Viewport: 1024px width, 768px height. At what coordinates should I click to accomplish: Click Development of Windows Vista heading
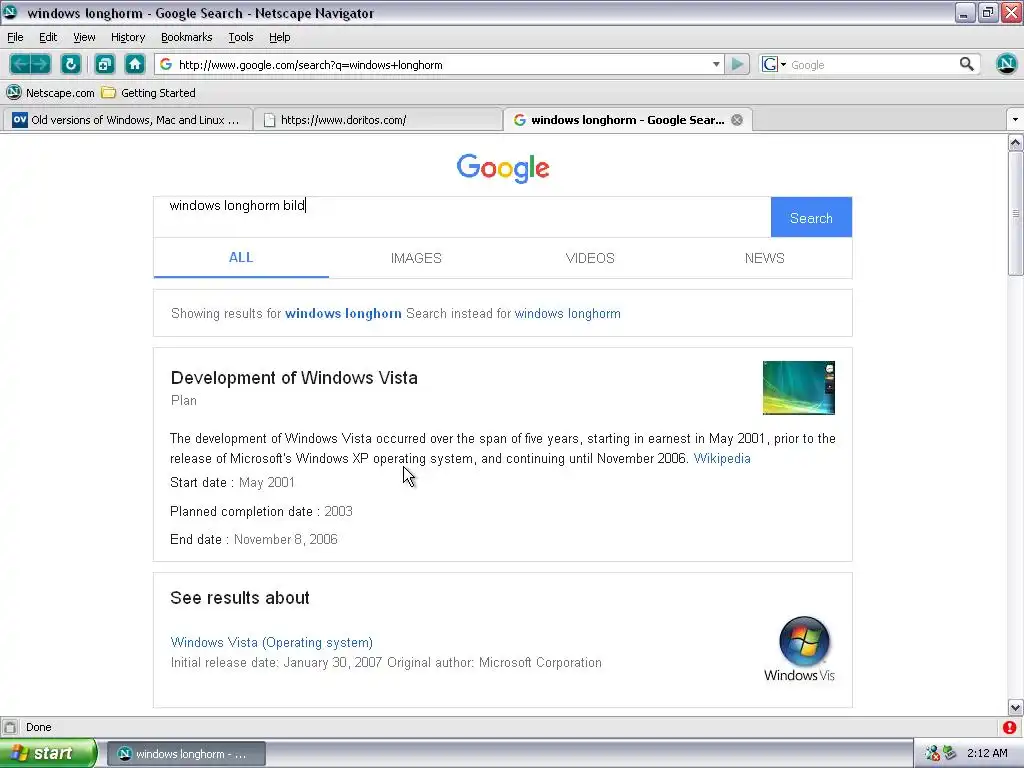(x=294, y=377)
